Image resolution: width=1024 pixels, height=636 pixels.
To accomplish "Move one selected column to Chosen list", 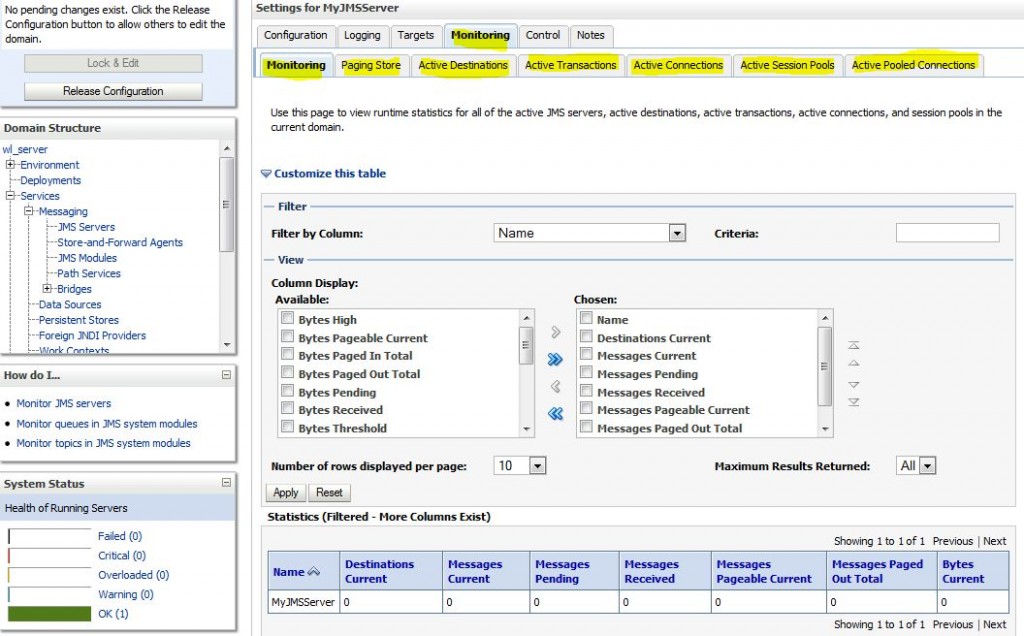I will [556, 332].
